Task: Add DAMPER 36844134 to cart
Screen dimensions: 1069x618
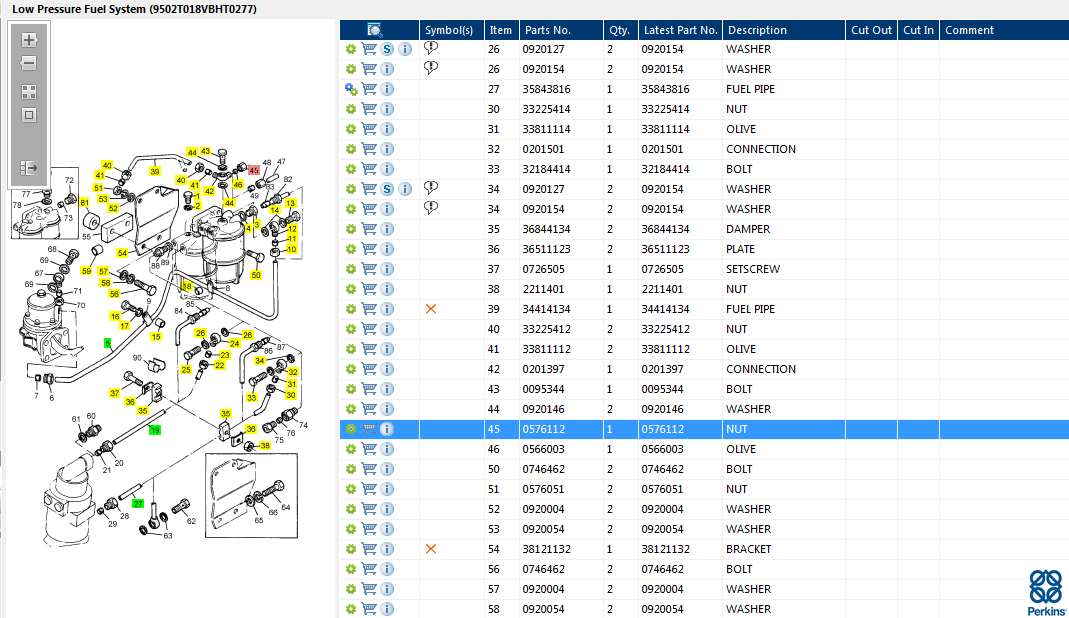Action: point(369,229)
